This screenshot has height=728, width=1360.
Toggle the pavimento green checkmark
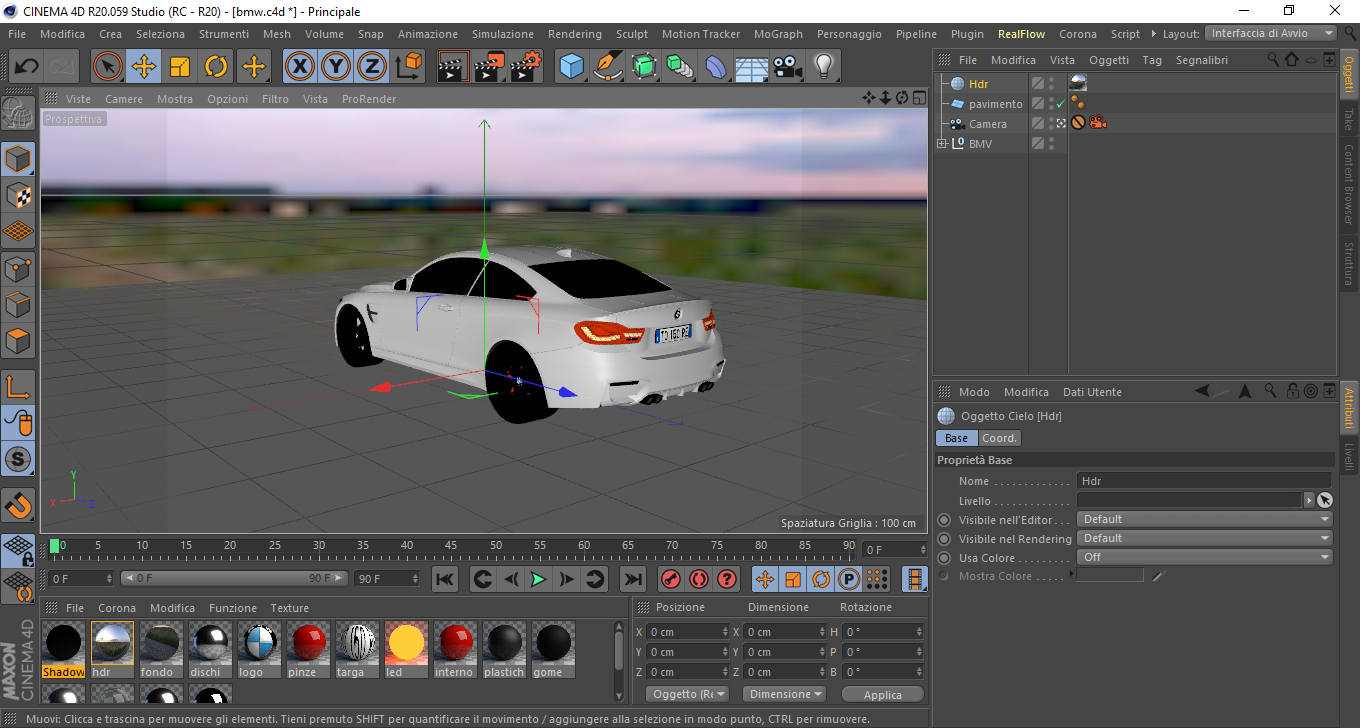tap(1061, 104)
